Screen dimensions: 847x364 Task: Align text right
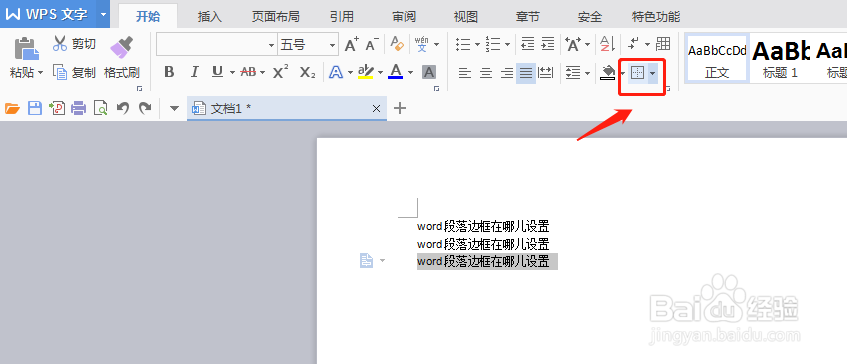click(x=506, y=72)
